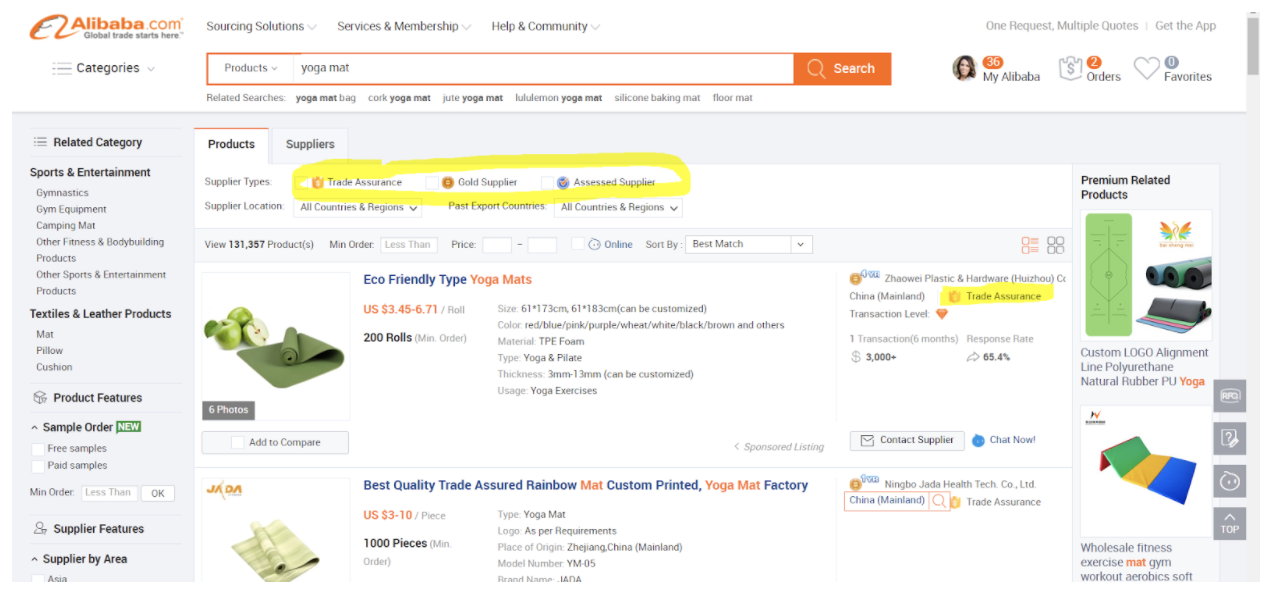Image resolution: width=1264 pixels, height=604 pixels.
Task: Click magnifier icon beside China (Mainland)
Action: point(938,501)
